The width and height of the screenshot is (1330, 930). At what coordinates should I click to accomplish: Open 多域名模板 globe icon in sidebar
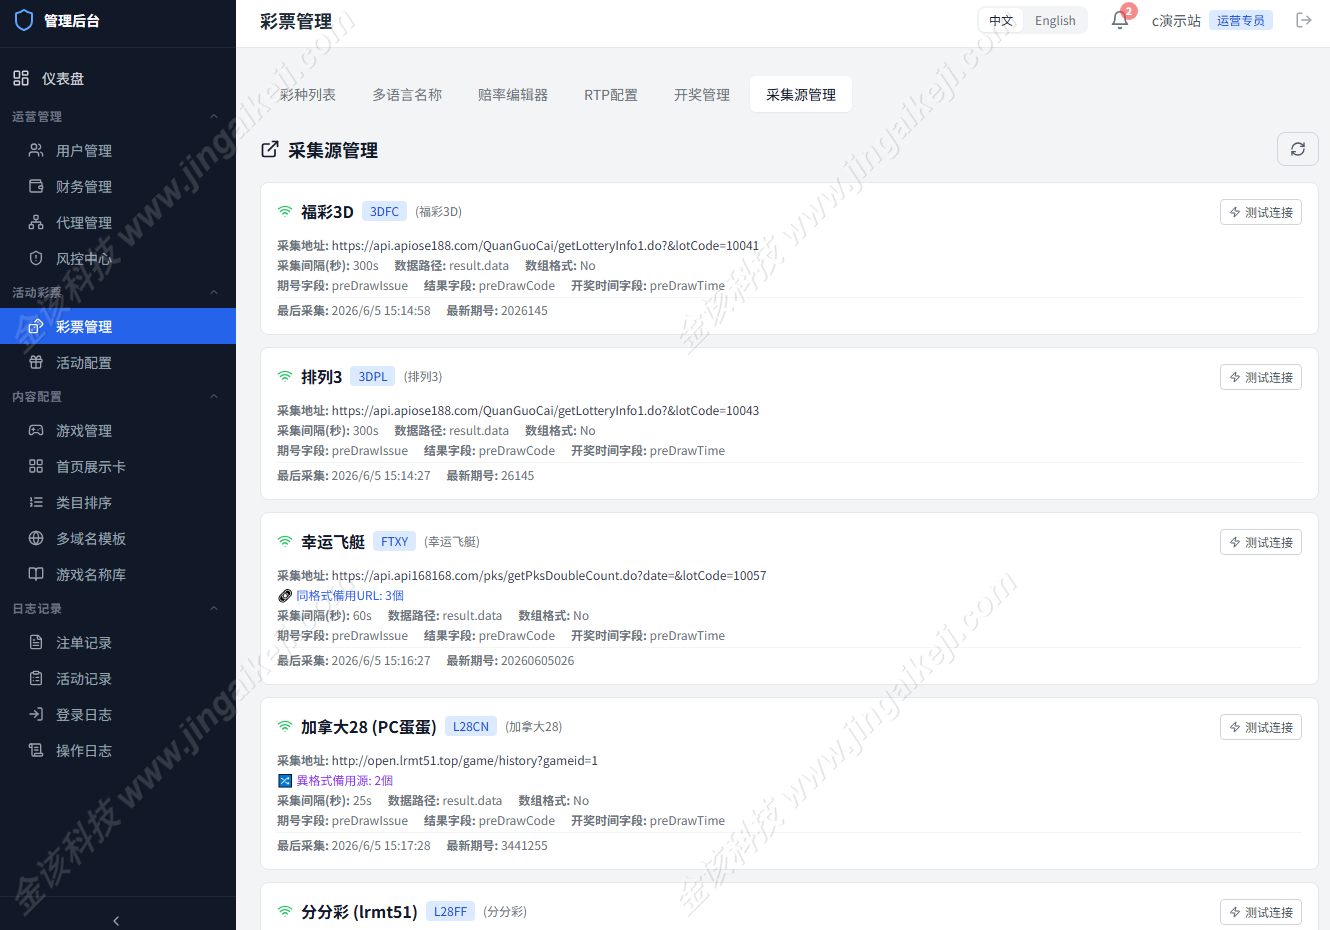36,538
